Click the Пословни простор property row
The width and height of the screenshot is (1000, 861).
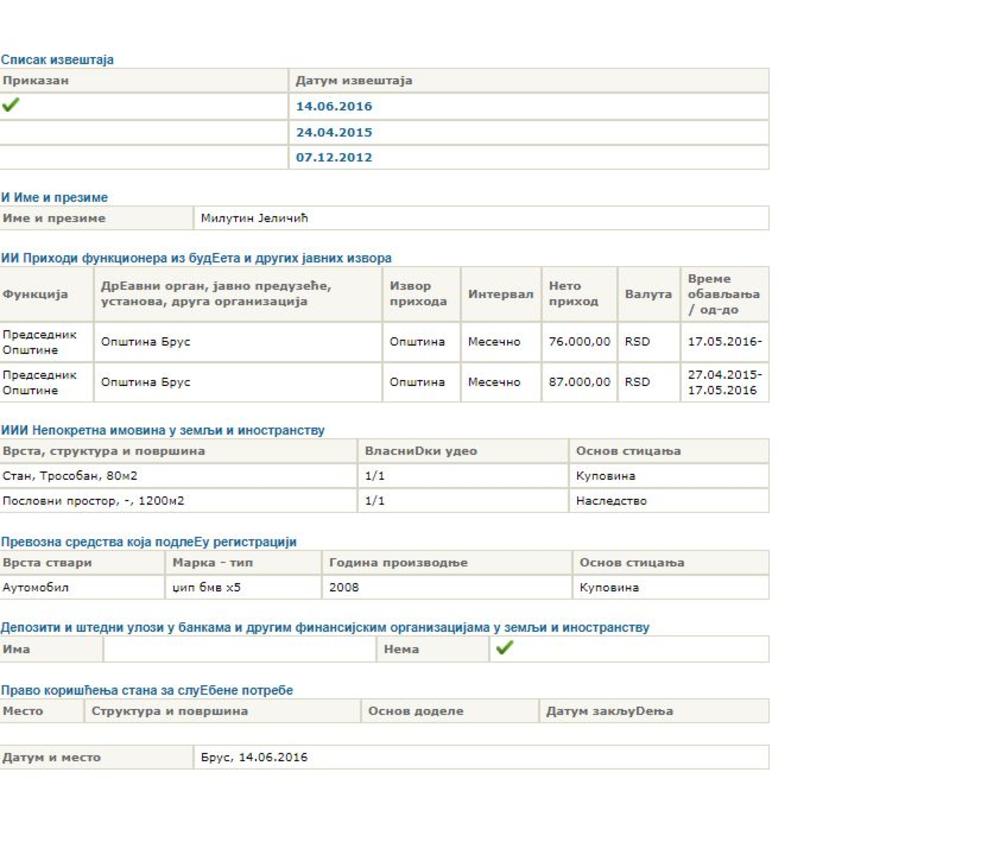coord(93,501)
